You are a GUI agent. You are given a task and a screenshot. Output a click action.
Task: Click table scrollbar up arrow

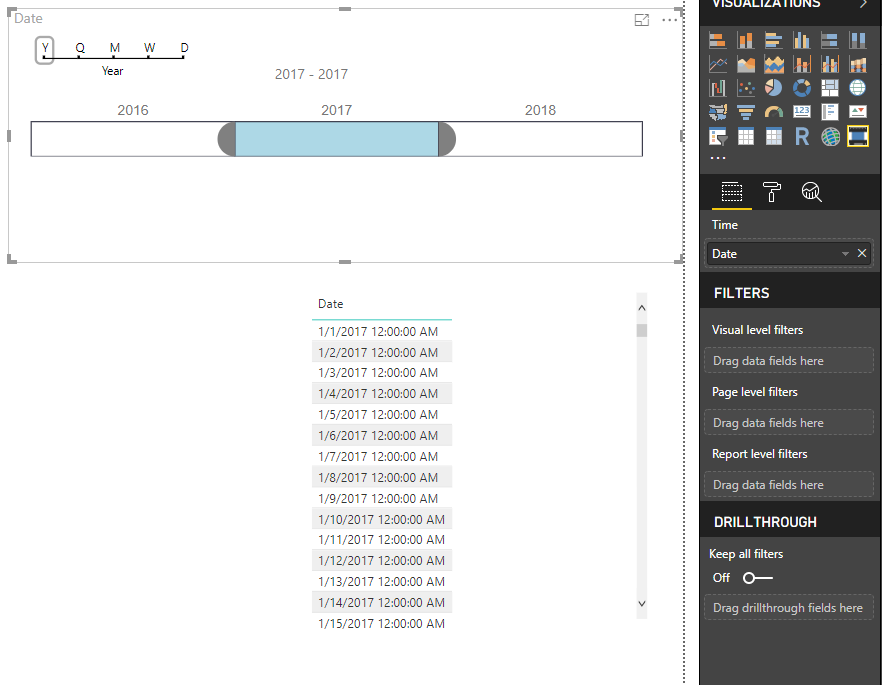642,308
